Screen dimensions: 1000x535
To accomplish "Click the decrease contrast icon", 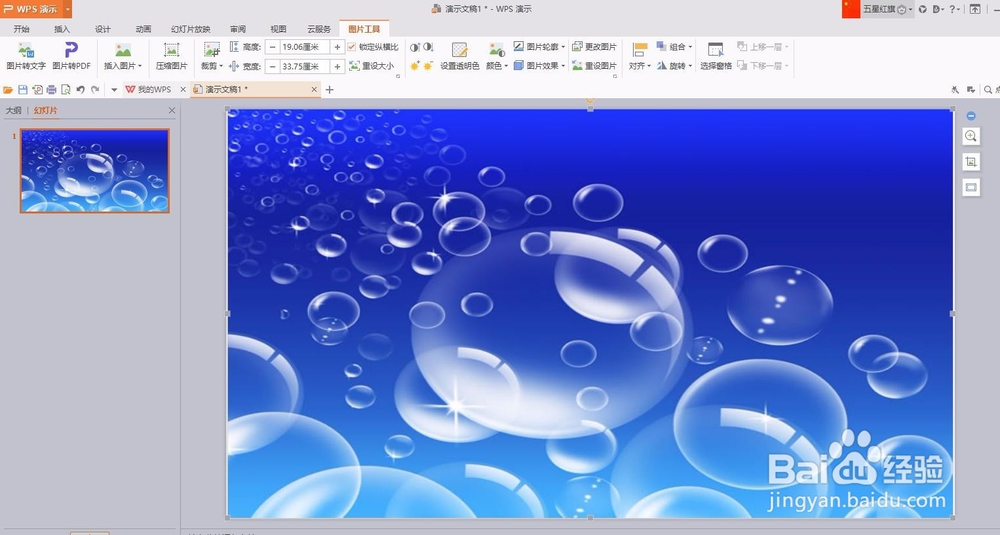I will coord(428,47).
